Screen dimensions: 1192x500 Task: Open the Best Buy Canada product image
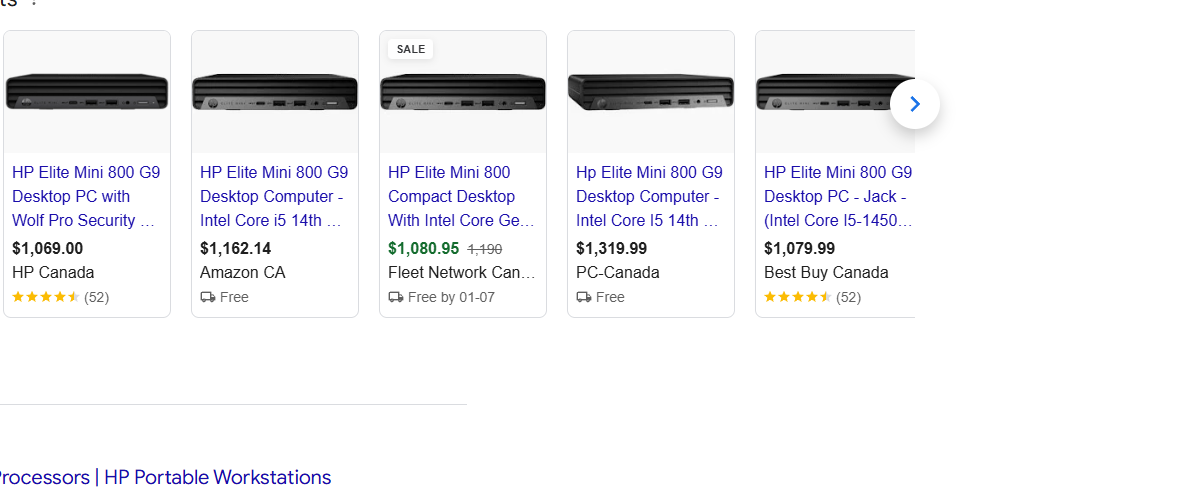pyautogui.click(x=835, y=92)
